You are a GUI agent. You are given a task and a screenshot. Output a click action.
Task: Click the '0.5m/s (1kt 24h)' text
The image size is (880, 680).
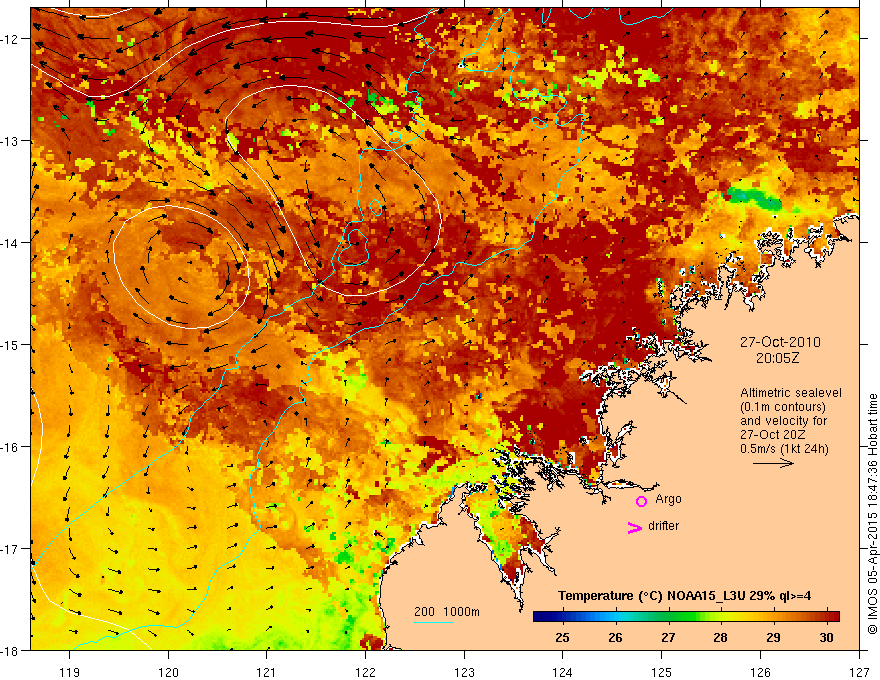pos(784,449)
